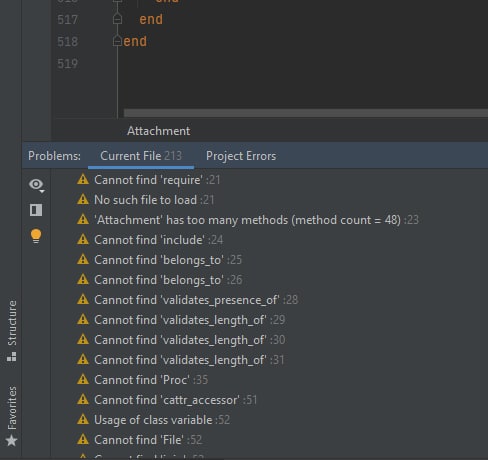Viewport: 488px width, 460px height.
Task: Click the yellow lightbulb quick-fix icon
Action: coord(36,236)
